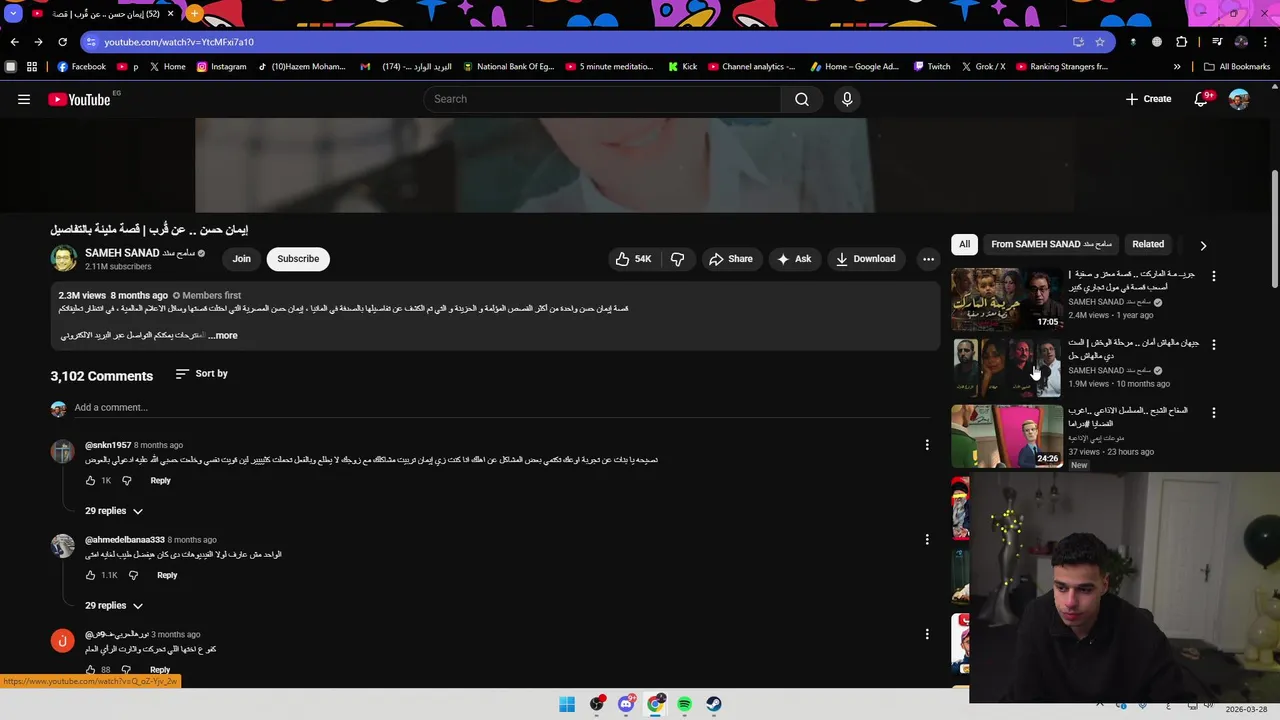The height and width of the screenshot is (720, 1280).
Task: Start voice search with microphone icon
Action: [847, 99]
